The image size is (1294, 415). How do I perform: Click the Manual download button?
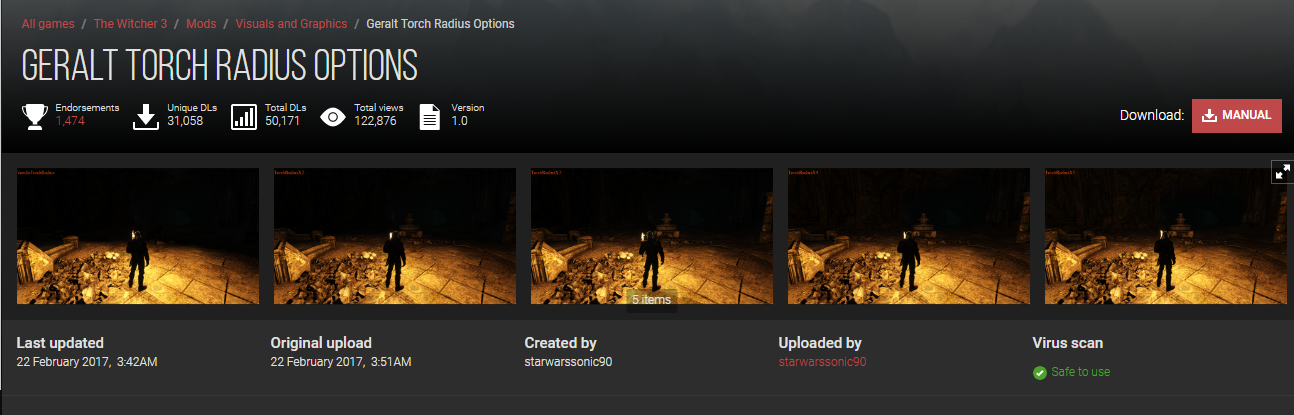click(x=1237, y=115)
